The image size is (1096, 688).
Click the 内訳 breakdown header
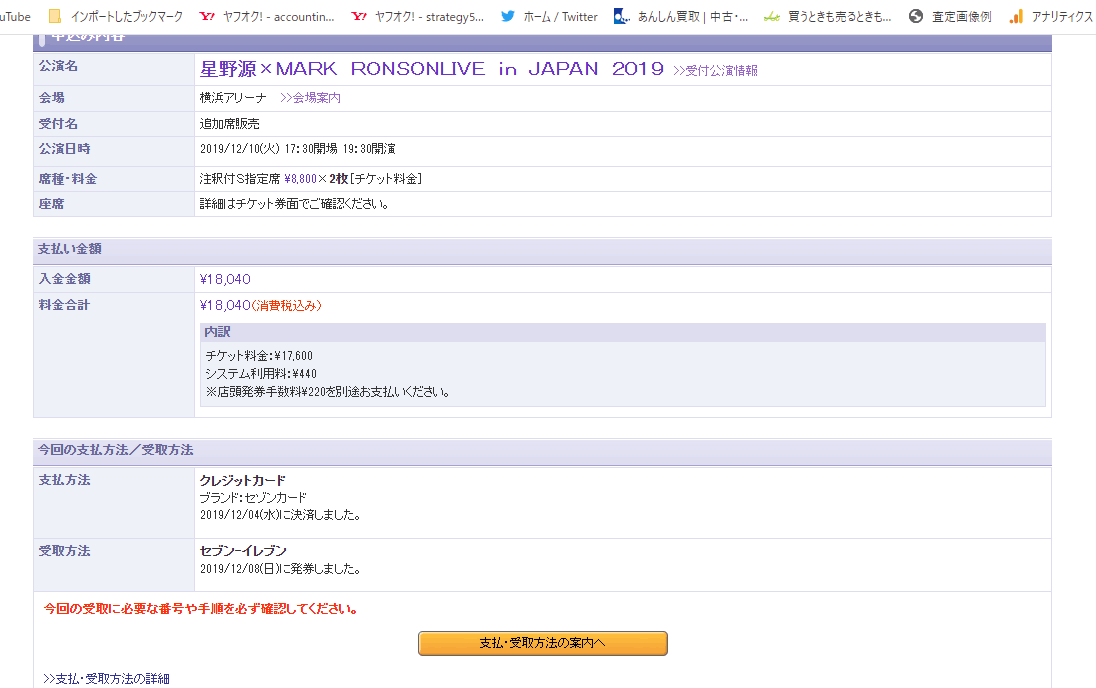point(217,332)
